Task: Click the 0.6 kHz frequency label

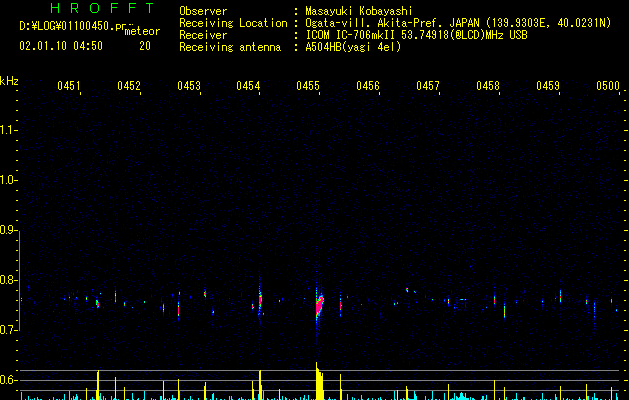Action: [x=9, y=380]
